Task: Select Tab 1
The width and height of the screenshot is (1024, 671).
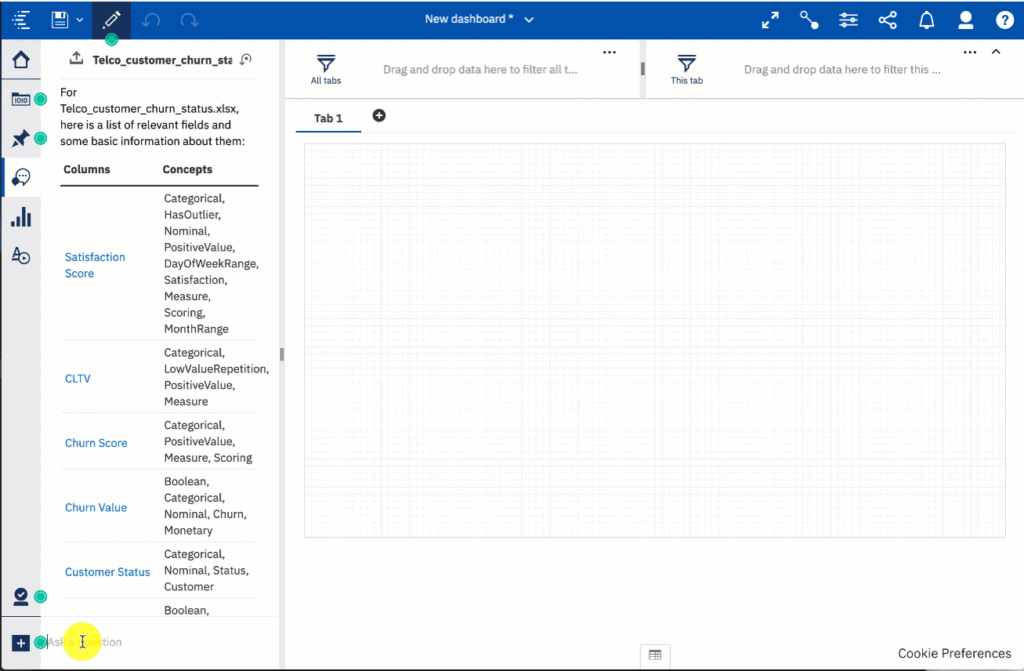Action: pyautogui.click(x=328, y=118)
